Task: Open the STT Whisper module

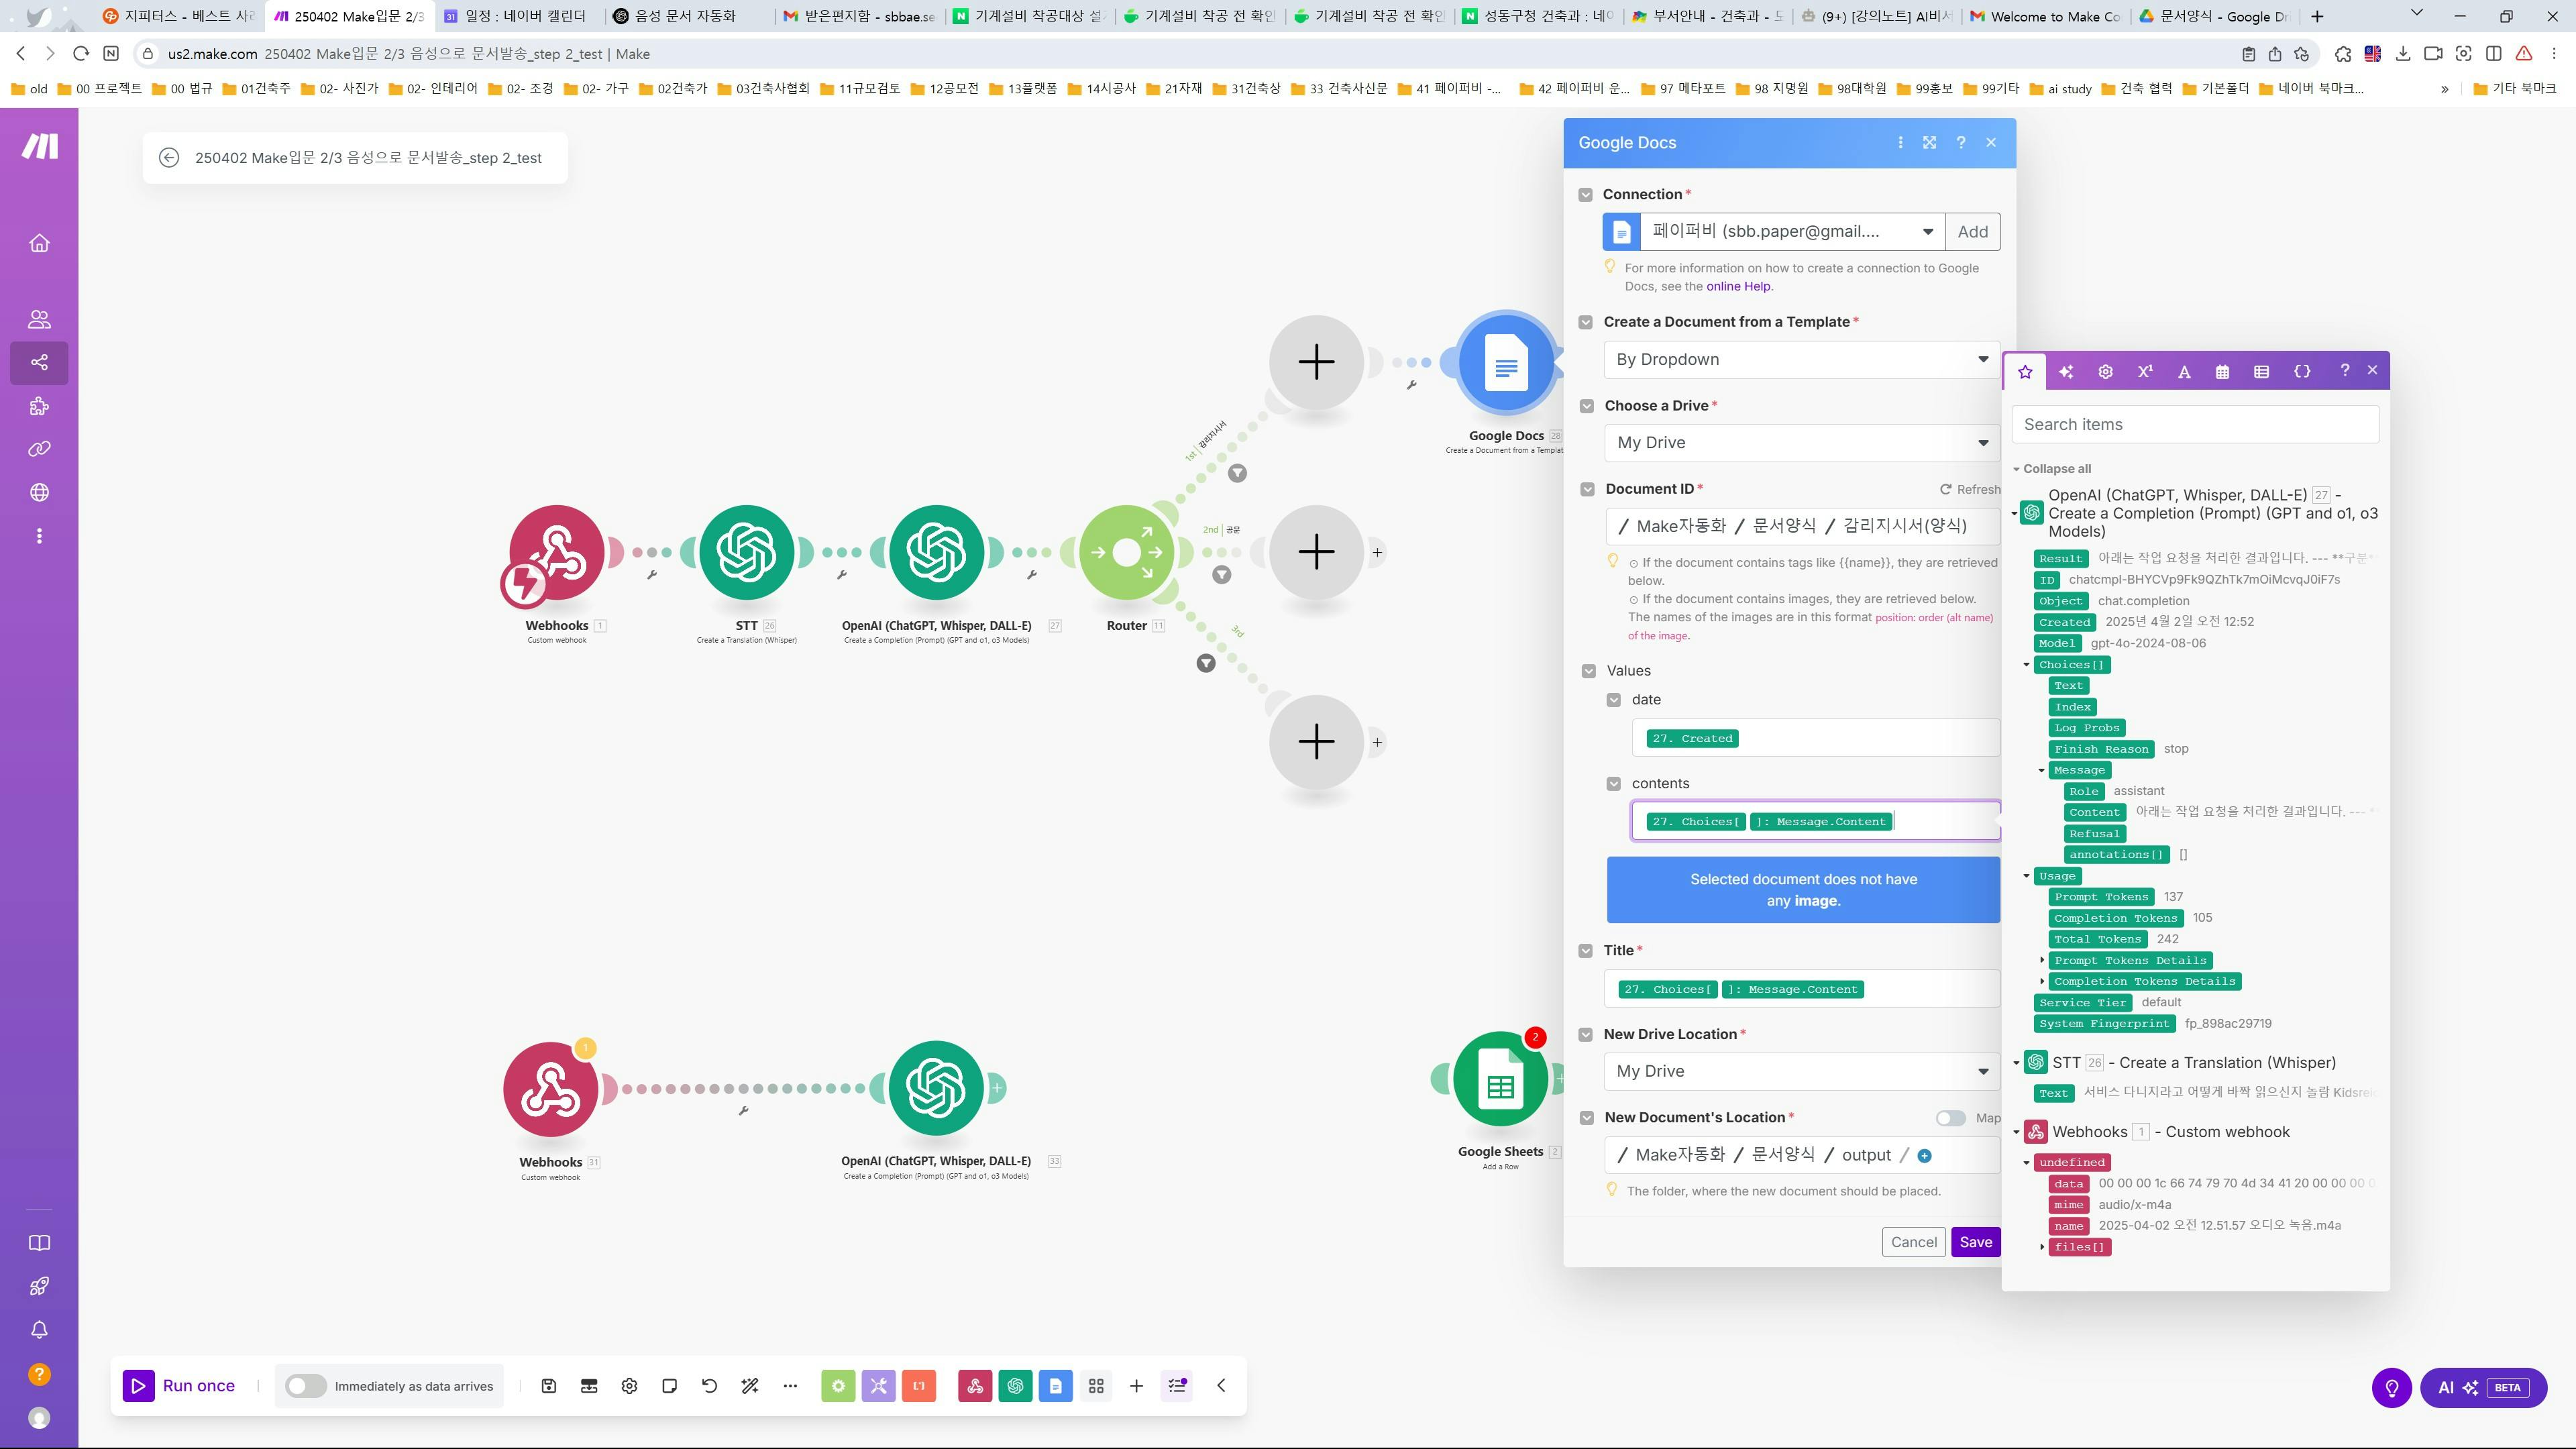Action: 746,553
